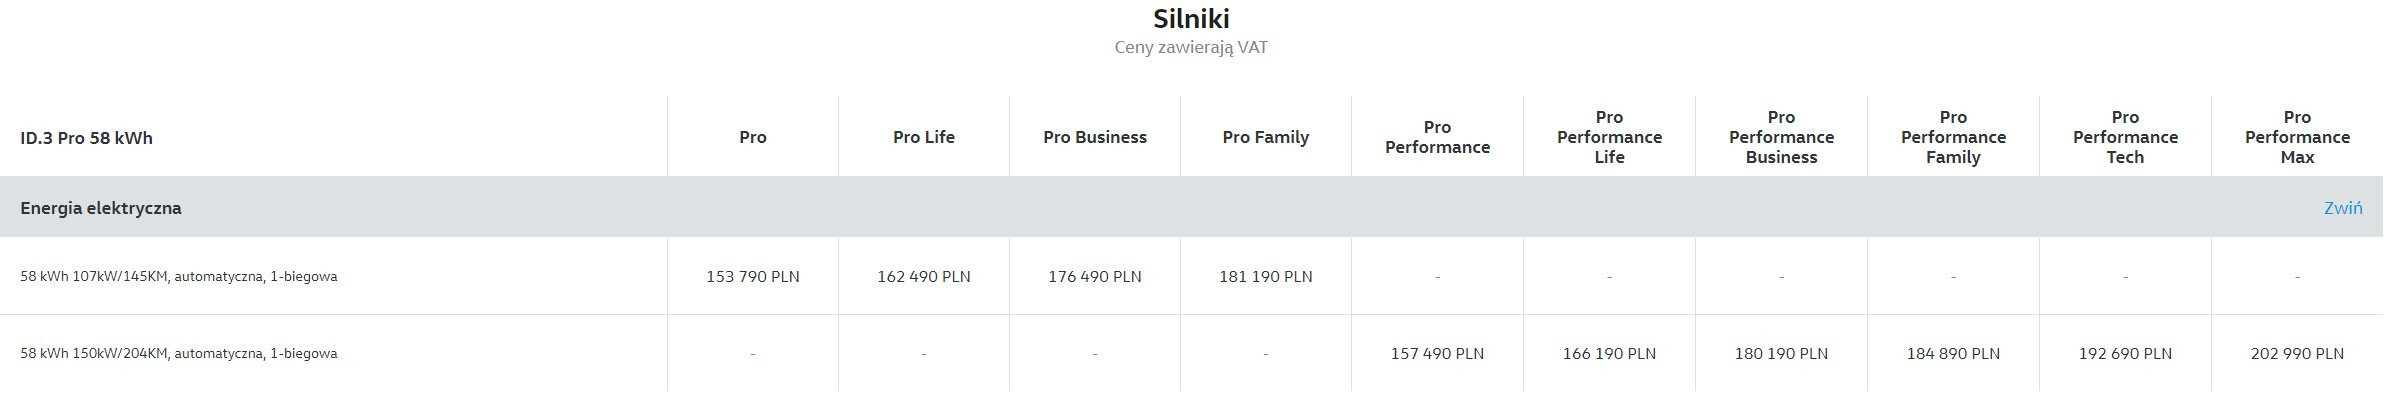
Task: Click the Pro Performance Business header
Action: tap(1781, 137)
